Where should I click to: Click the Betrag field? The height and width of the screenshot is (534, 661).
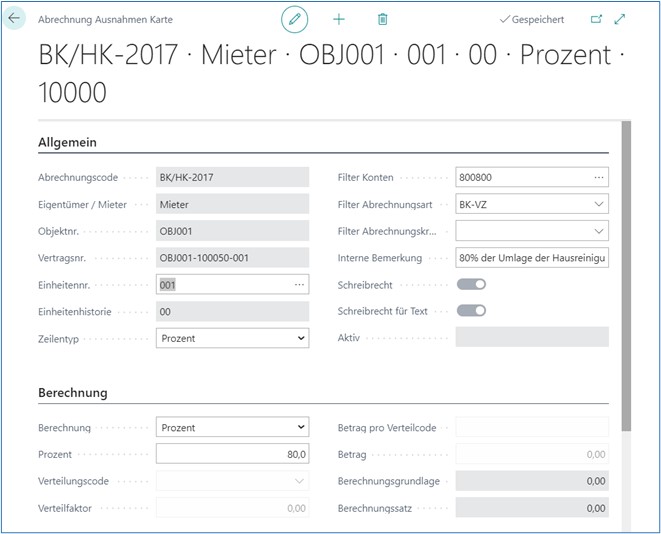[532, 454]
